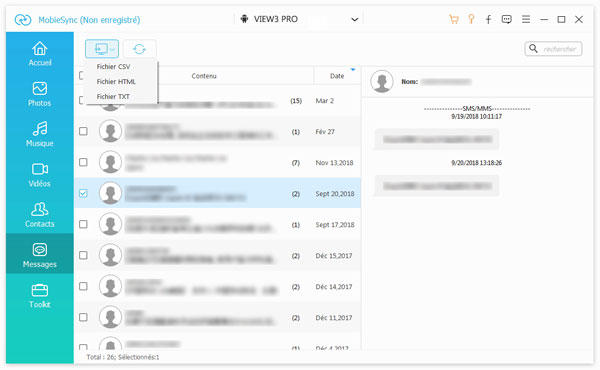Expand the VIEW3 PRO device dropdown
This screenshot has width=600, height=370.
pos(355,20)
